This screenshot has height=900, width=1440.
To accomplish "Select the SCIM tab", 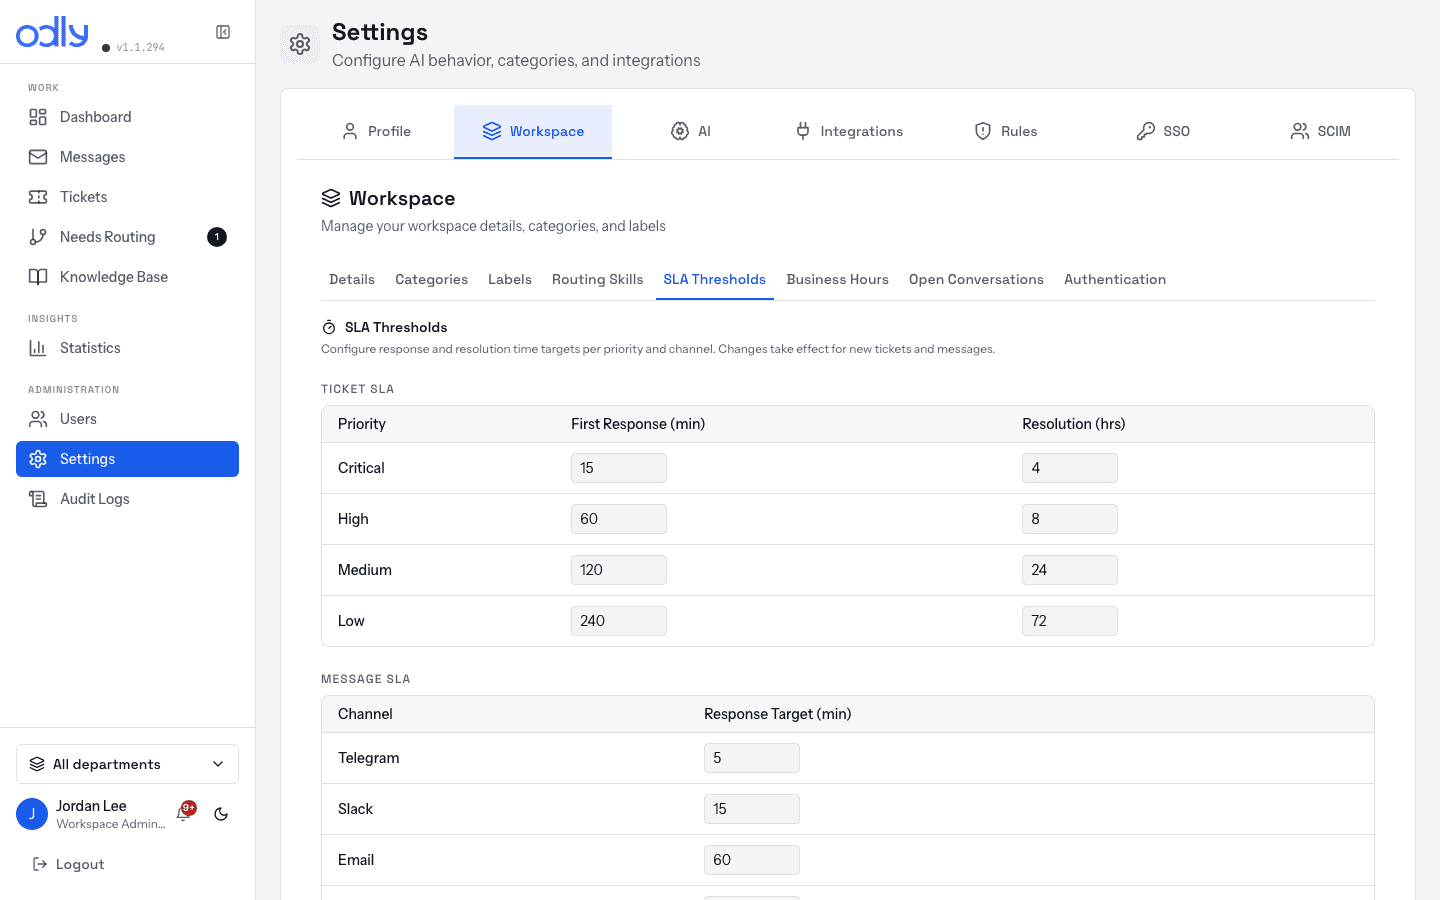I will click(1320, 131).
